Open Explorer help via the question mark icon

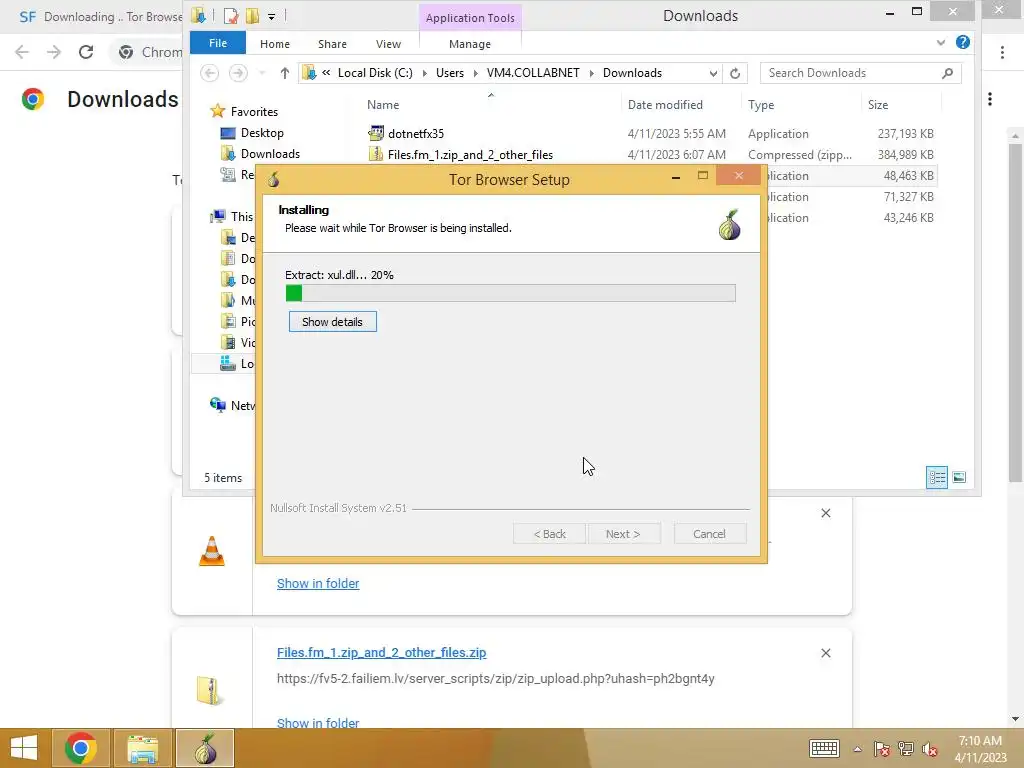point(963,42)
